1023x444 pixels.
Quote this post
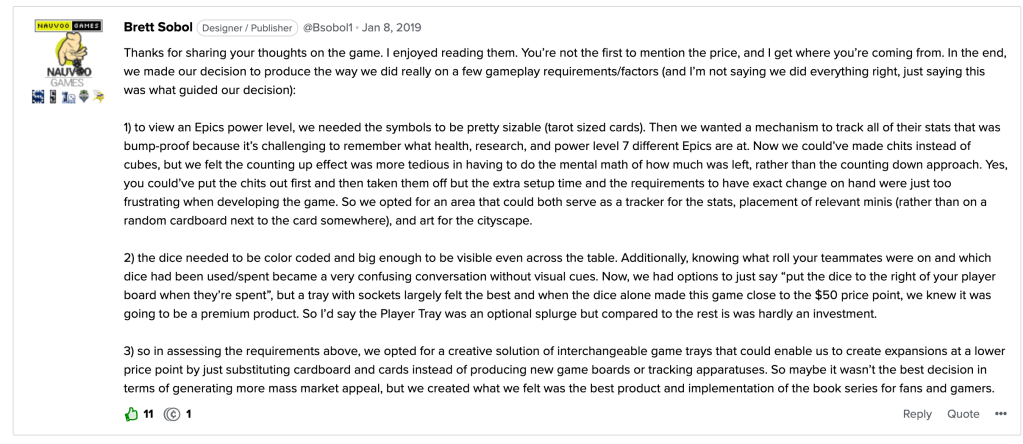963,414
